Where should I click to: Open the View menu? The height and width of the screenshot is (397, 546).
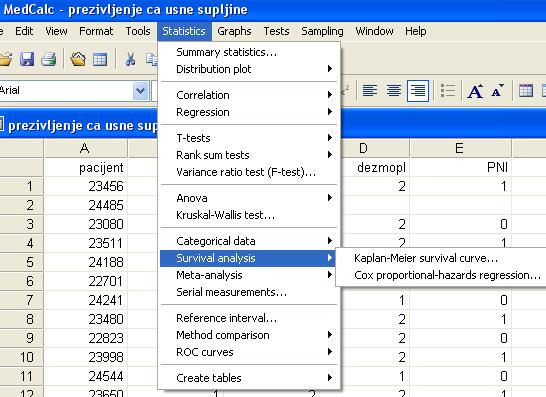tap(56, 31)
